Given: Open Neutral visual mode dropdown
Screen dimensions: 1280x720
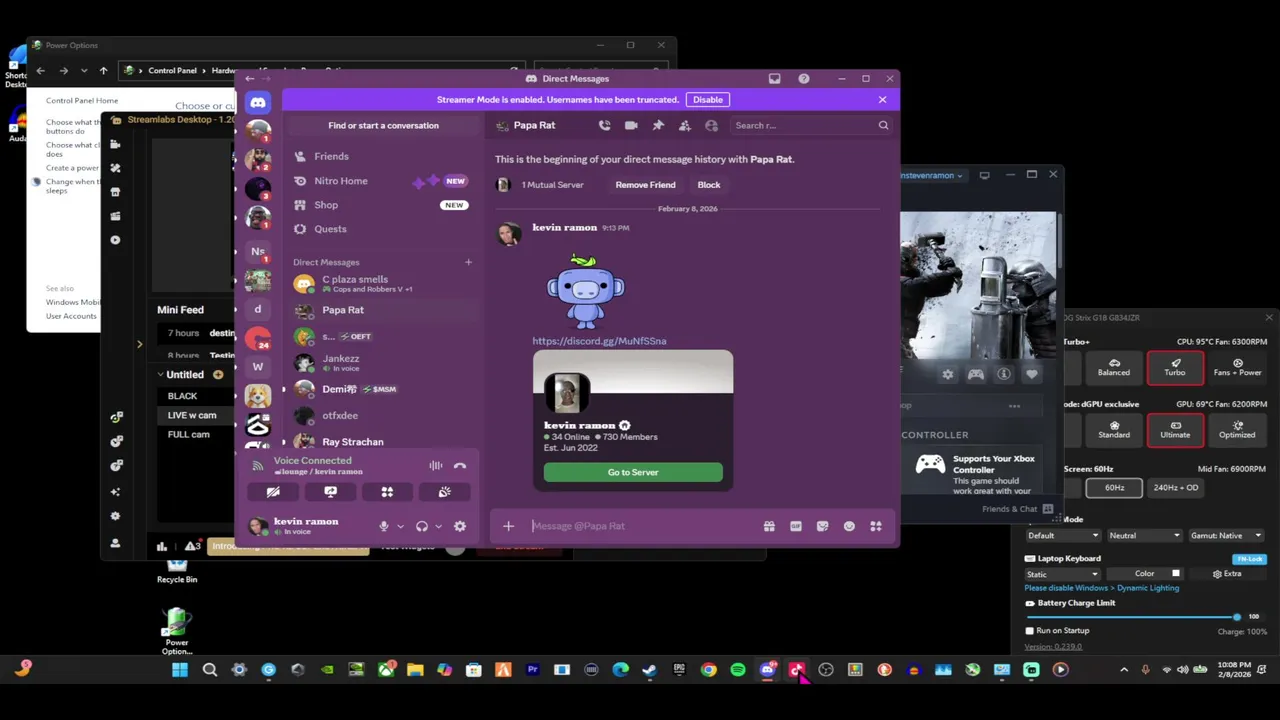Looking at the screenshot, I should coord(1144,536).
